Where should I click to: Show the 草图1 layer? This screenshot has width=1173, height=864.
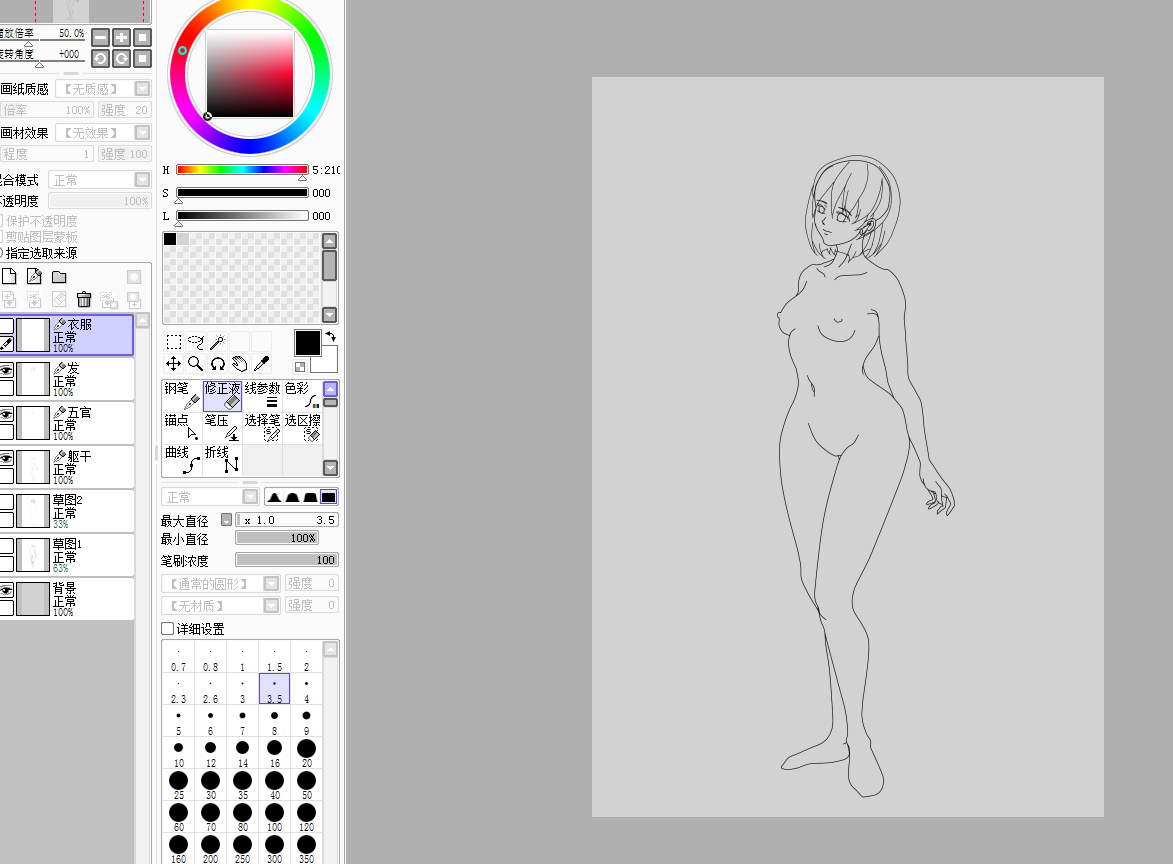6,546
